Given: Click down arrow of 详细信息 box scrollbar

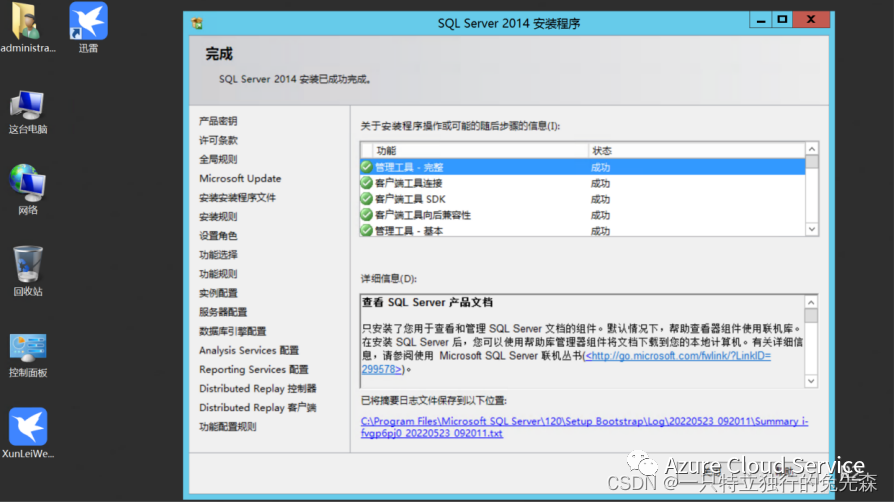Looking at the screenshot, I should tap(811, 380).
